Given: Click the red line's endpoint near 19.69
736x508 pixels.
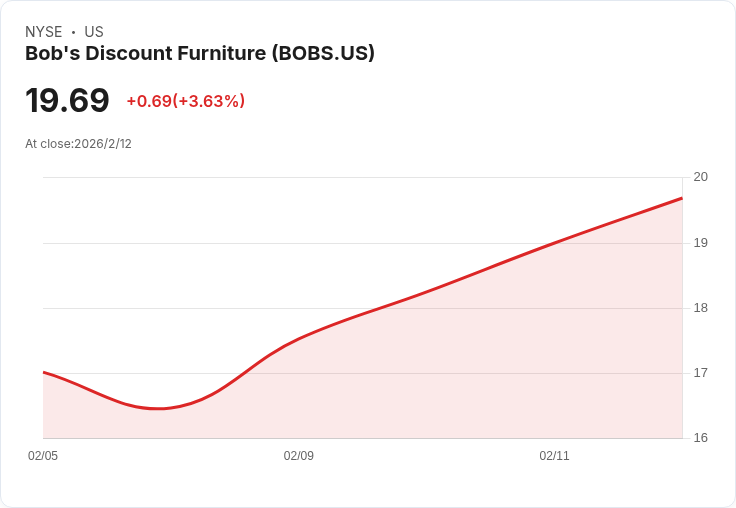Looking at the screenshot, I should [x=681, y=198].
